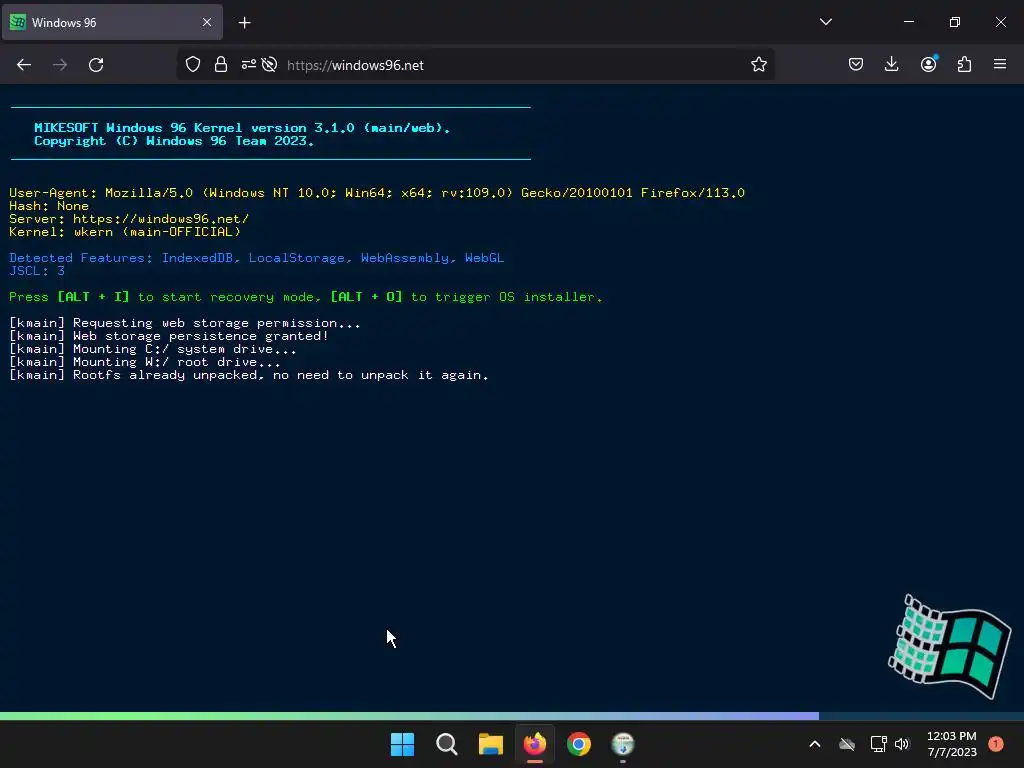The height and width of the screenshot is (768, 1024).
Task: Open the tracking protection shield icon
Action: coord(193,65)
